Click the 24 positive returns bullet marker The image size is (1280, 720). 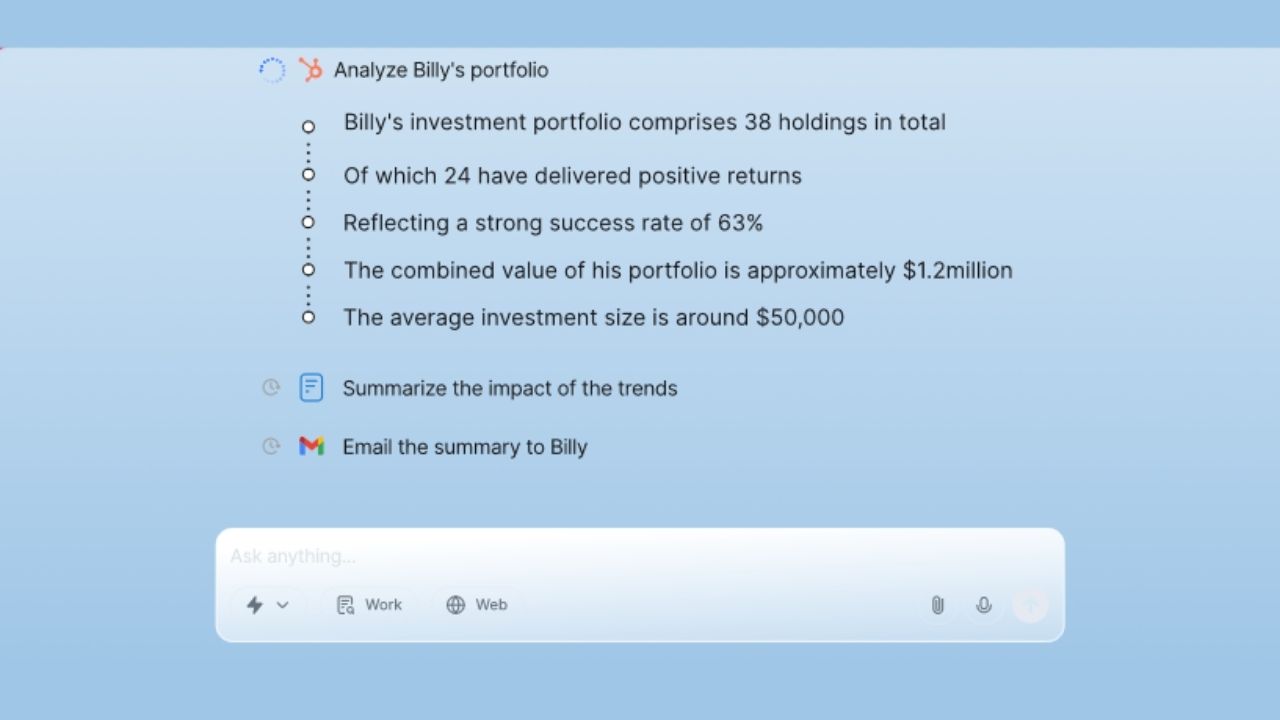(308, 175)
